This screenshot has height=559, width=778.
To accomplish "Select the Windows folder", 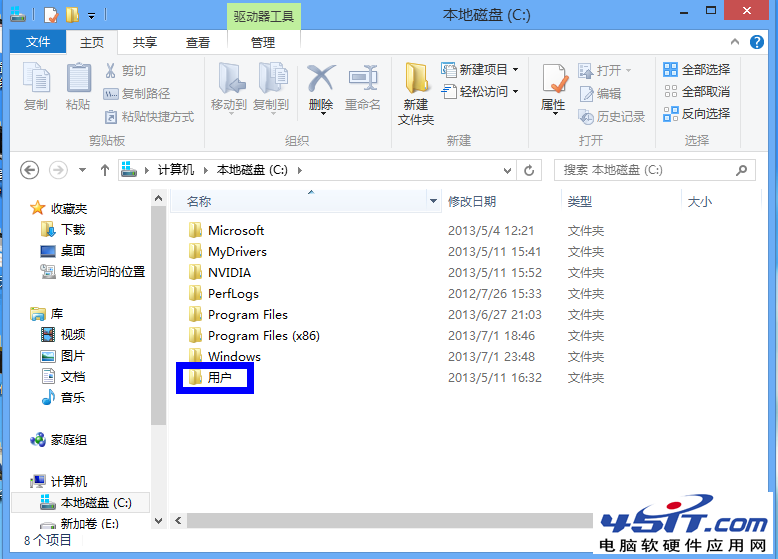I will [224, 356].
